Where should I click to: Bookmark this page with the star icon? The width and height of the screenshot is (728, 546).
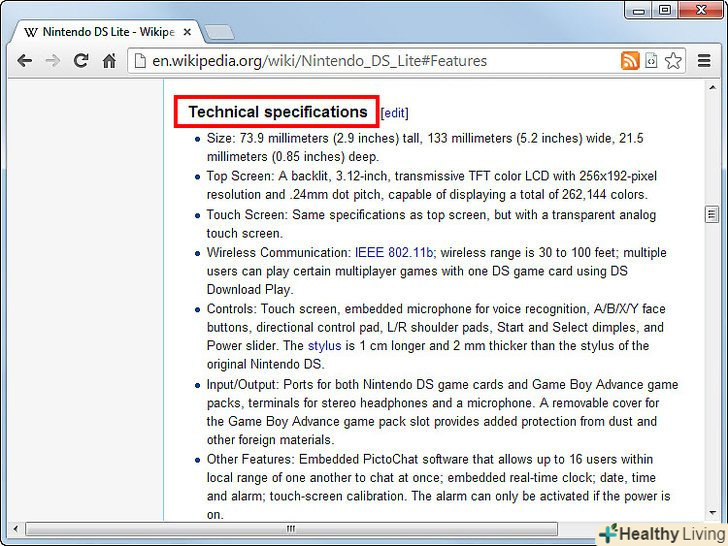(x=673, y=61)
